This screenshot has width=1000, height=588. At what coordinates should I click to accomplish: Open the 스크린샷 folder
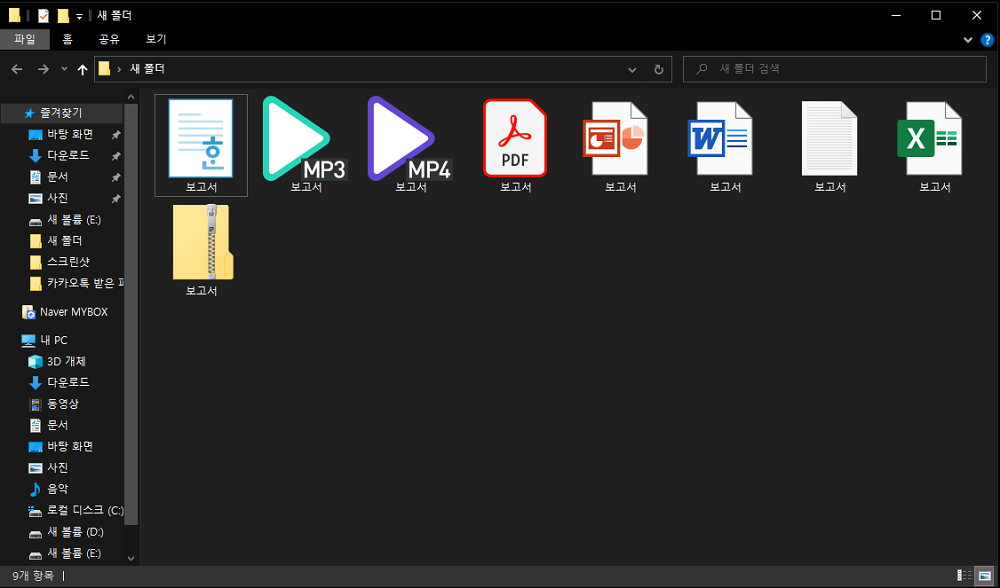click(x=68, y=261)
